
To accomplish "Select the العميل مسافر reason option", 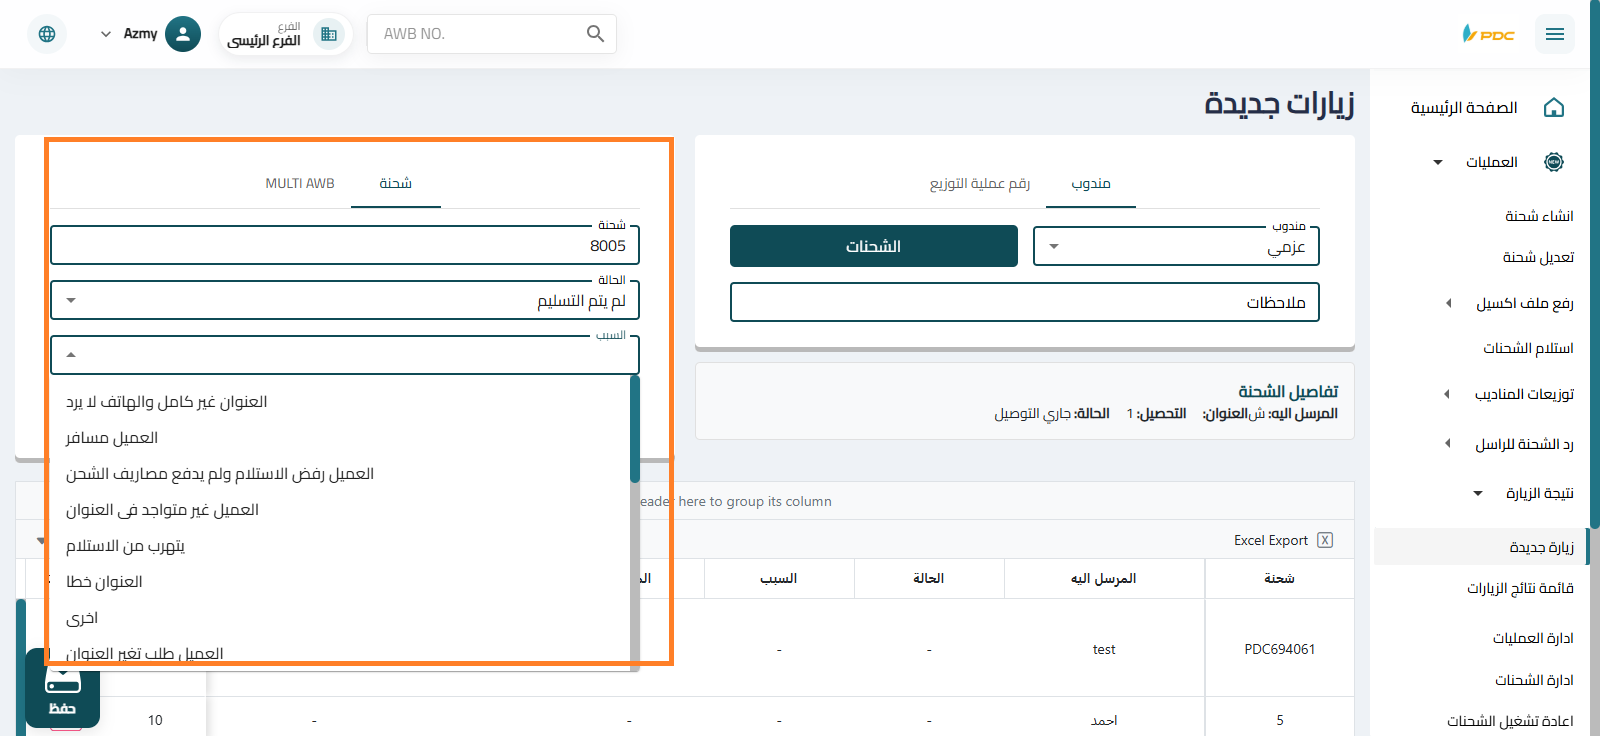I will (112, 438).
